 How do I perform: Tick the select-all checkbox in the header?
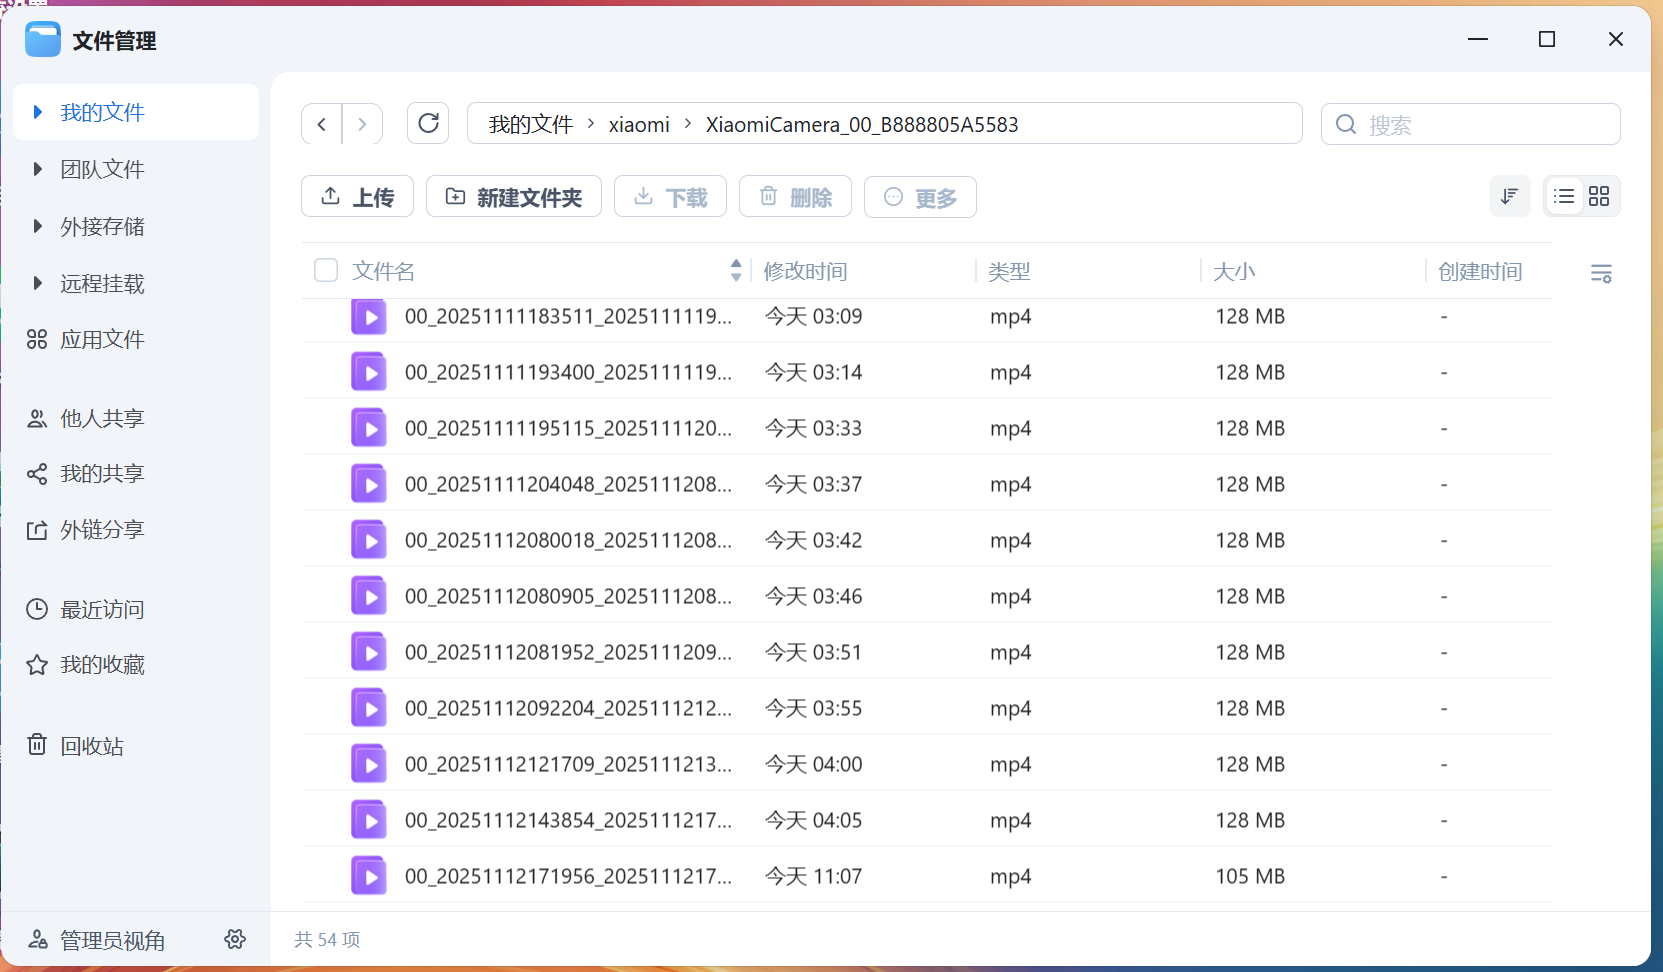(x=326, y=270)
